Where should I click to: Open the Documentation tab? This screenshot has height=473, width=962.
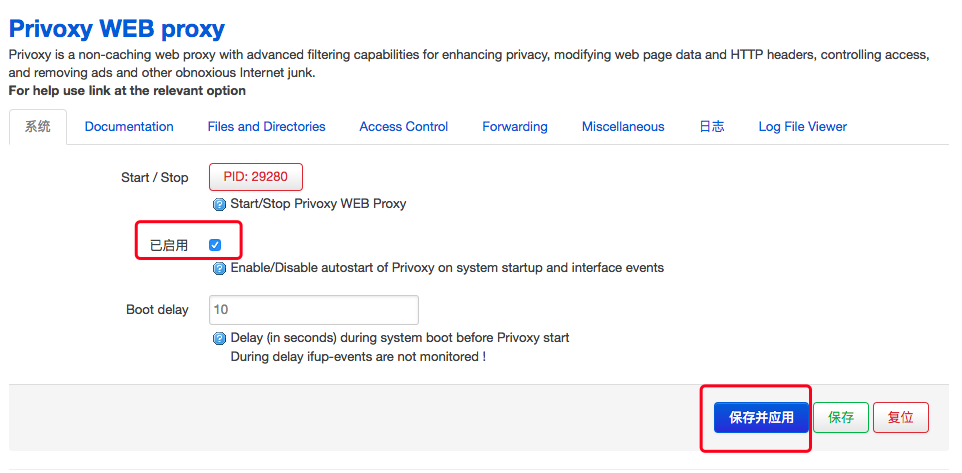click(129, 127)
